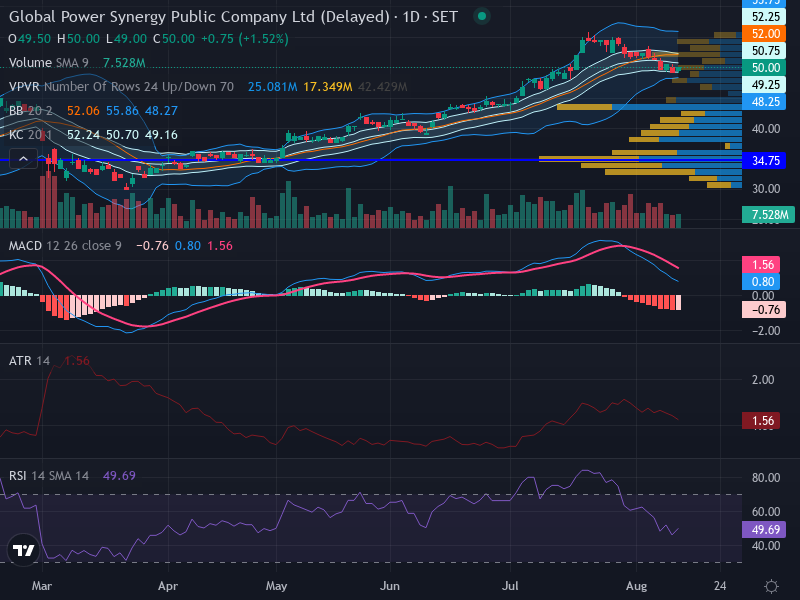Click the ATR 14 indicator label
The height and width of the screenshot is (600, 800).
[x=29, y=361]
